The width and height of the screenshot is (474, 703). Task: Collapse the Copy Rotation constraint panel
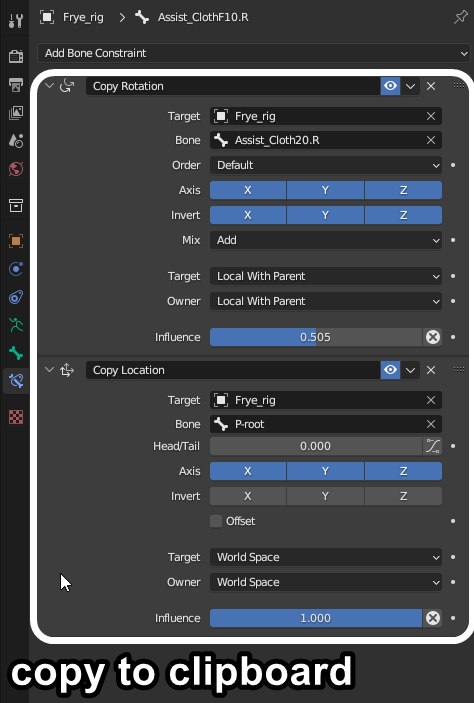(49, 86)
